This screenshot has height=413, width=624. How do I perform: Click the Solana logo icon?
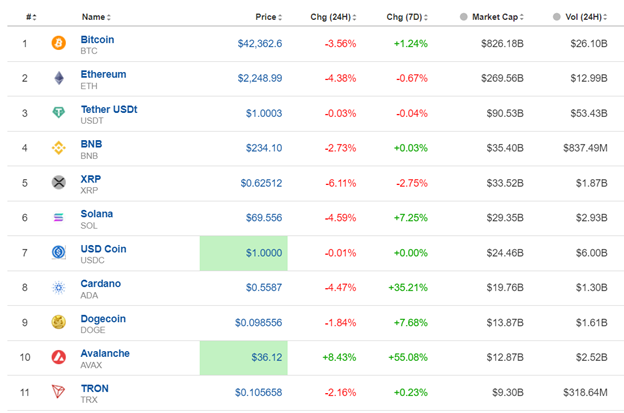pos(58,217)
